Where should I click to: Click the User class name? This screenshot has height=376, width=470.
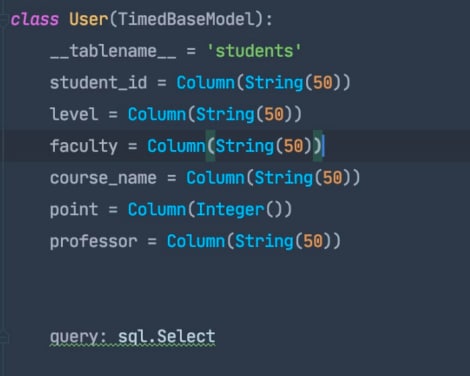pyautogui.click(x=89, y=19)
